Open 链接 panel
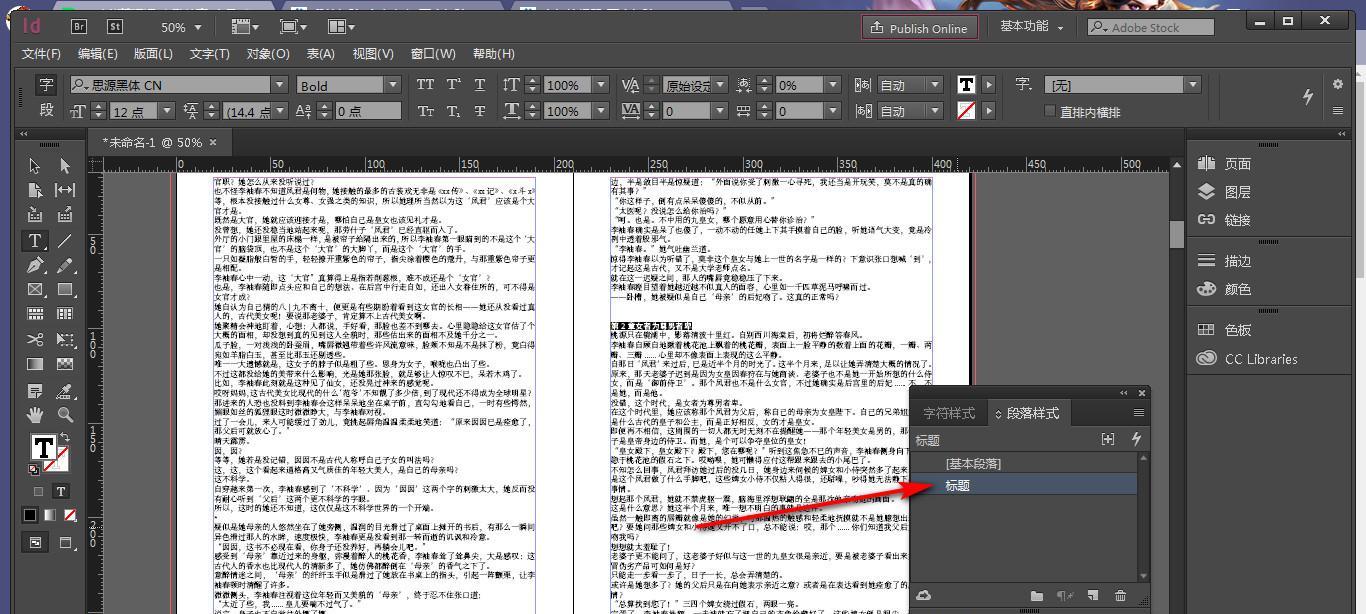 (1237, 220)
